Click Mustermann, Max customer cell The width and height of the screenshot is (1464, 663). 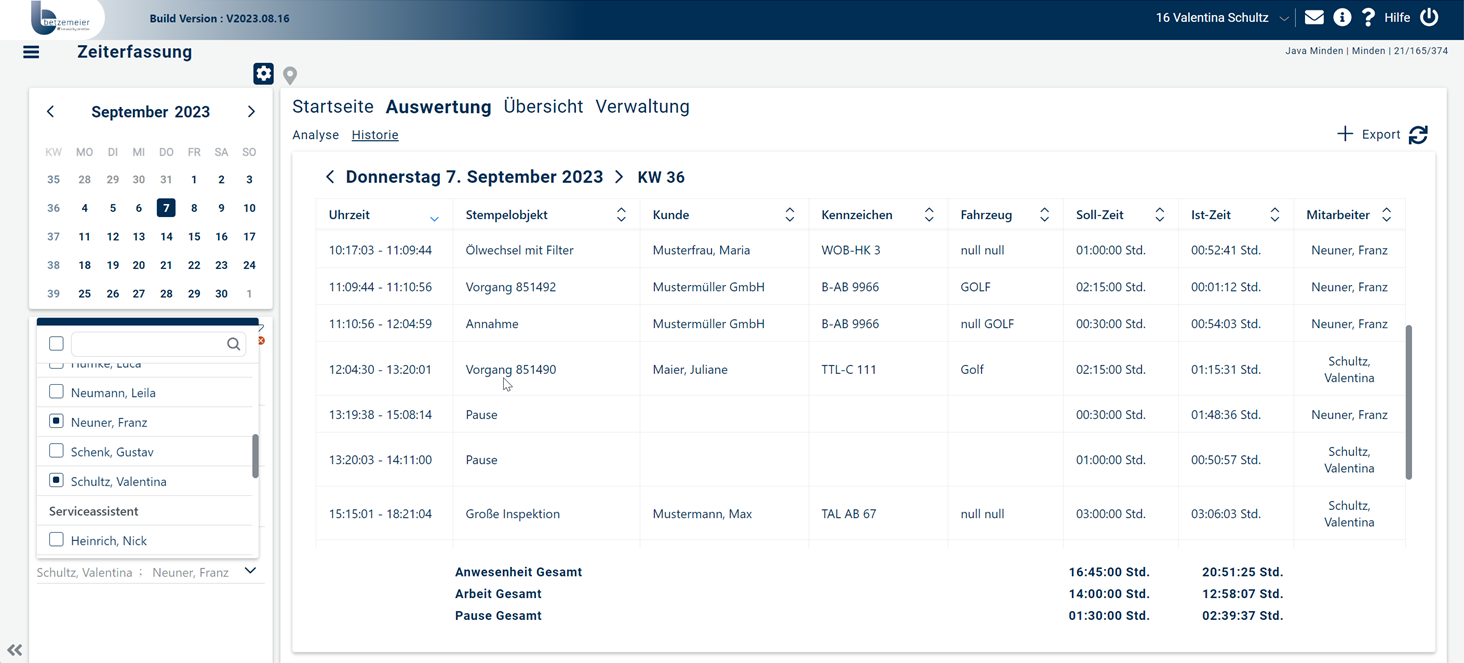click(x=702, y=514)
